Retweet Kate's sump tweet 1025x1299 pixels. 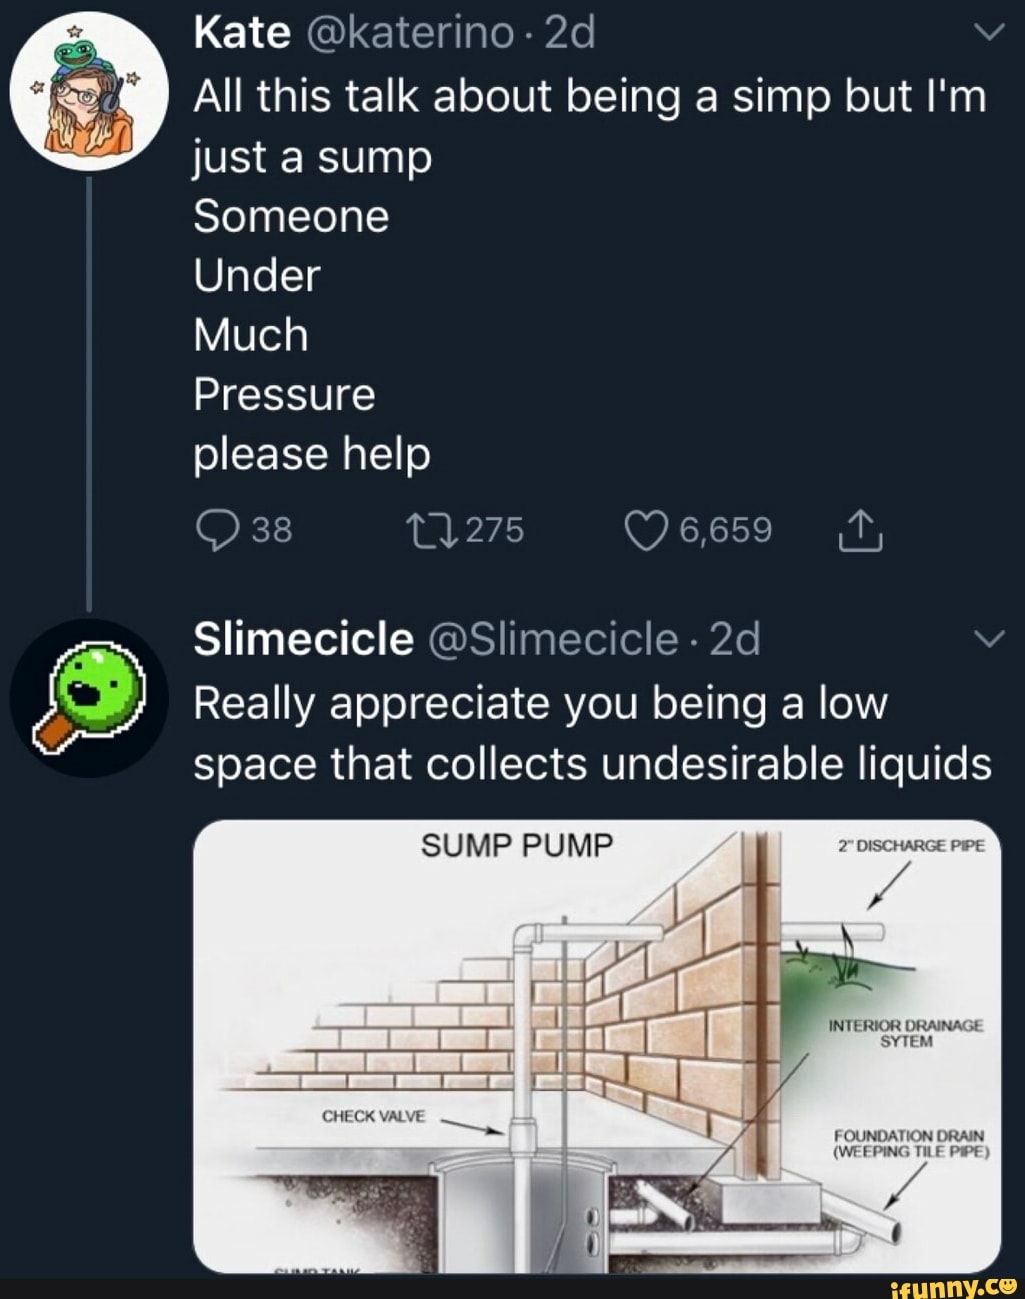coord(431,530)
